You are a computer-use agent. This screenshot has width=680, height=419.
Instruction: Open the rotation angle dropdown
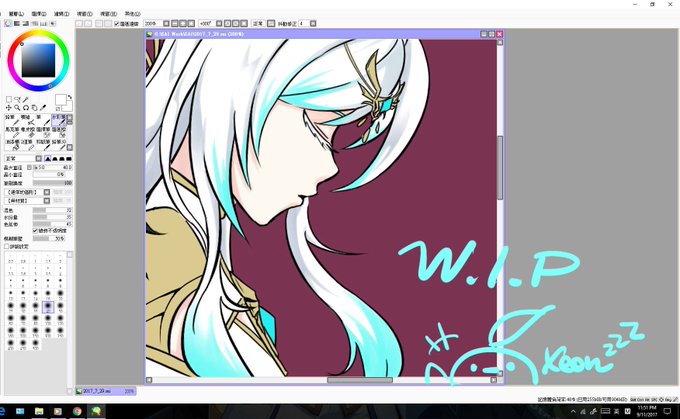pos(219,23)
